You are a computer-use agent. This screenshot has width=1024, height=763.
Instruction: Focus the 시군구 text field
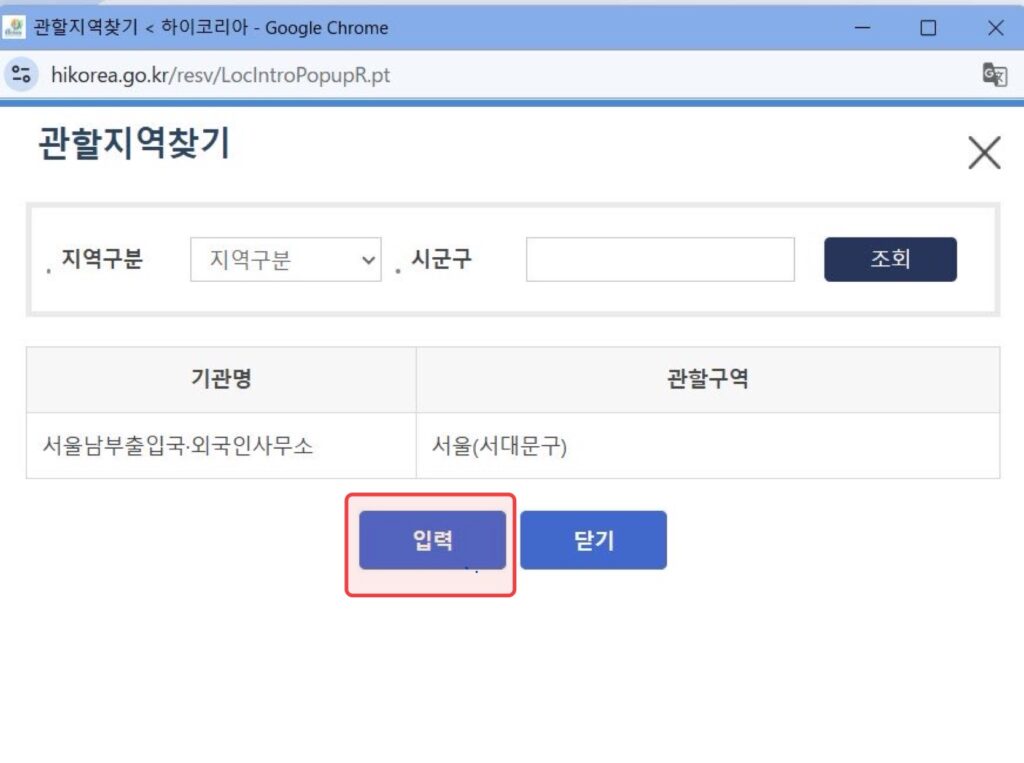pos(660,259)
